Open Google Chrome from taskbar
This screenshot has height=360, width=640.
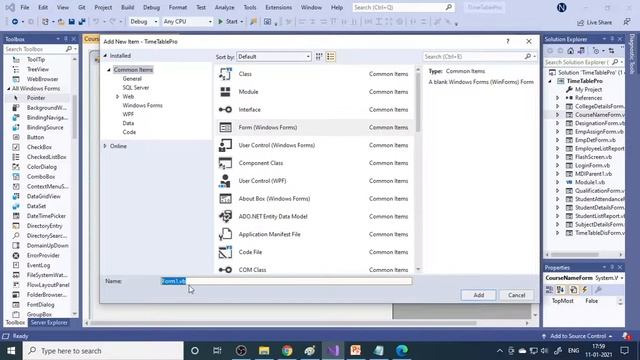tap(287, 351)
